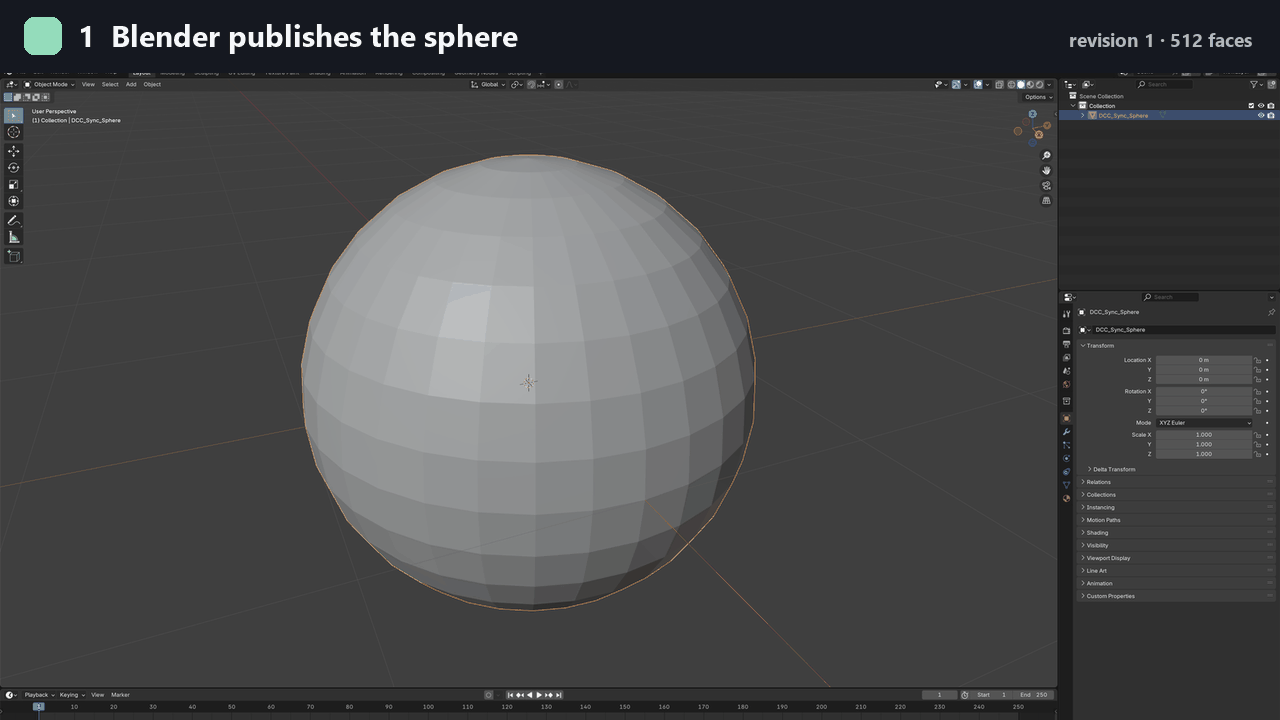Viewport: 1280px width, 720px height.
Task: Open the Physics properties tab
Action: coord(1067,458)
